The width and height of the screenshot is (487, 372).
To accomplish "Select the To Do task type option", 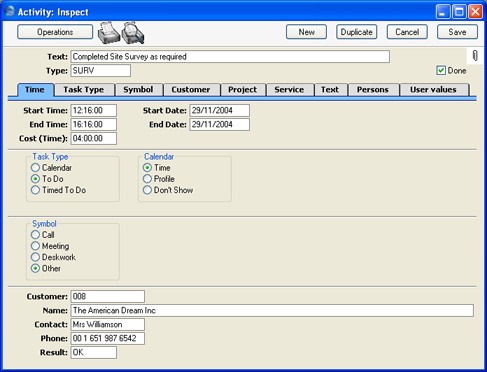I will point(35,179).
